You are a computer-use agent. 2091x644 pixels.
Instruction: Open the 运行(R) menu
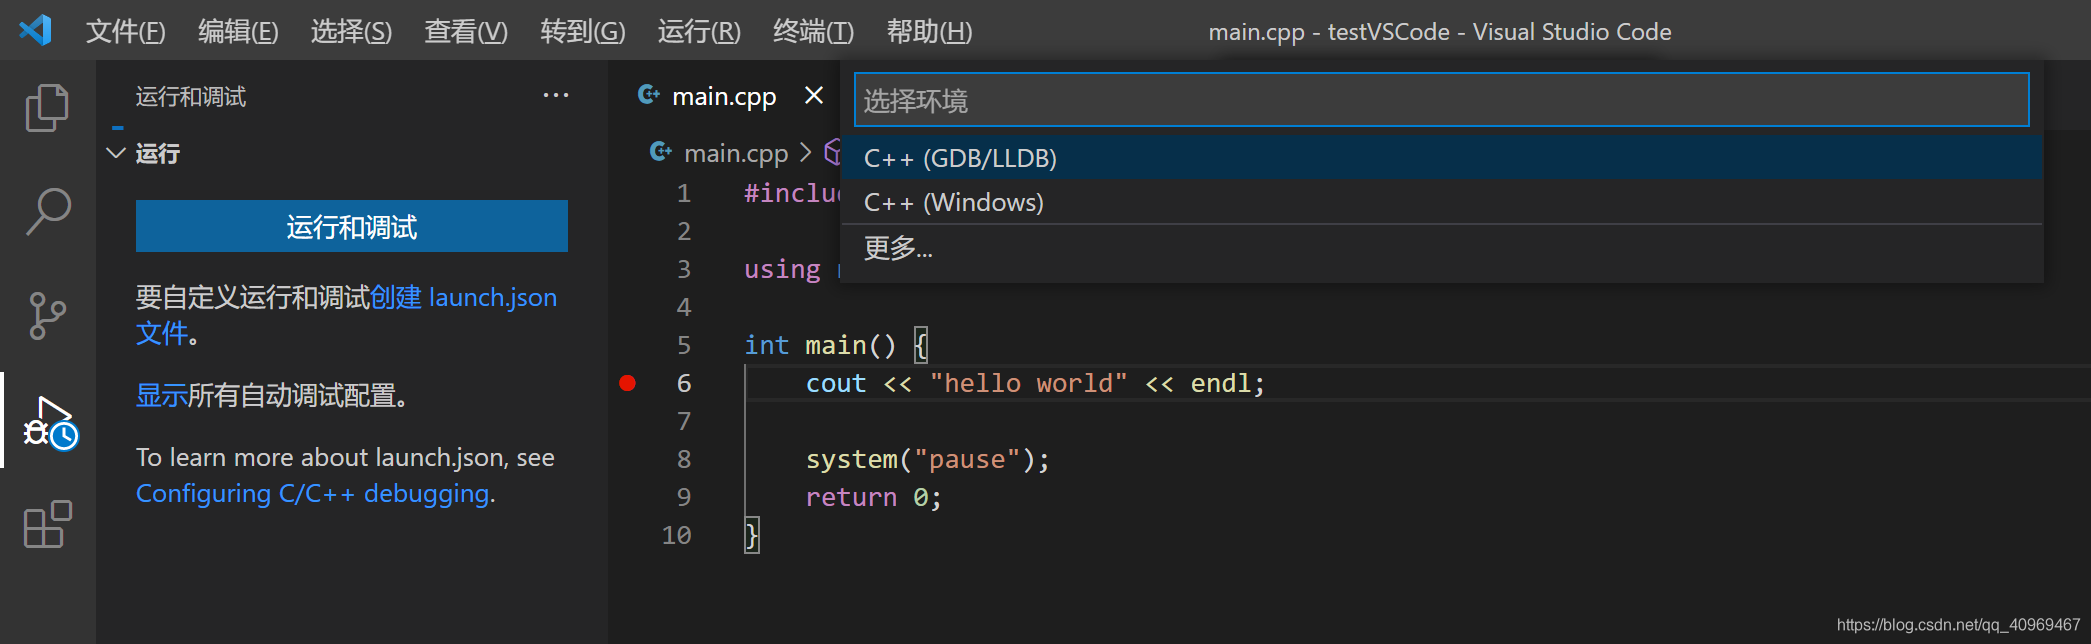point(699,31)
